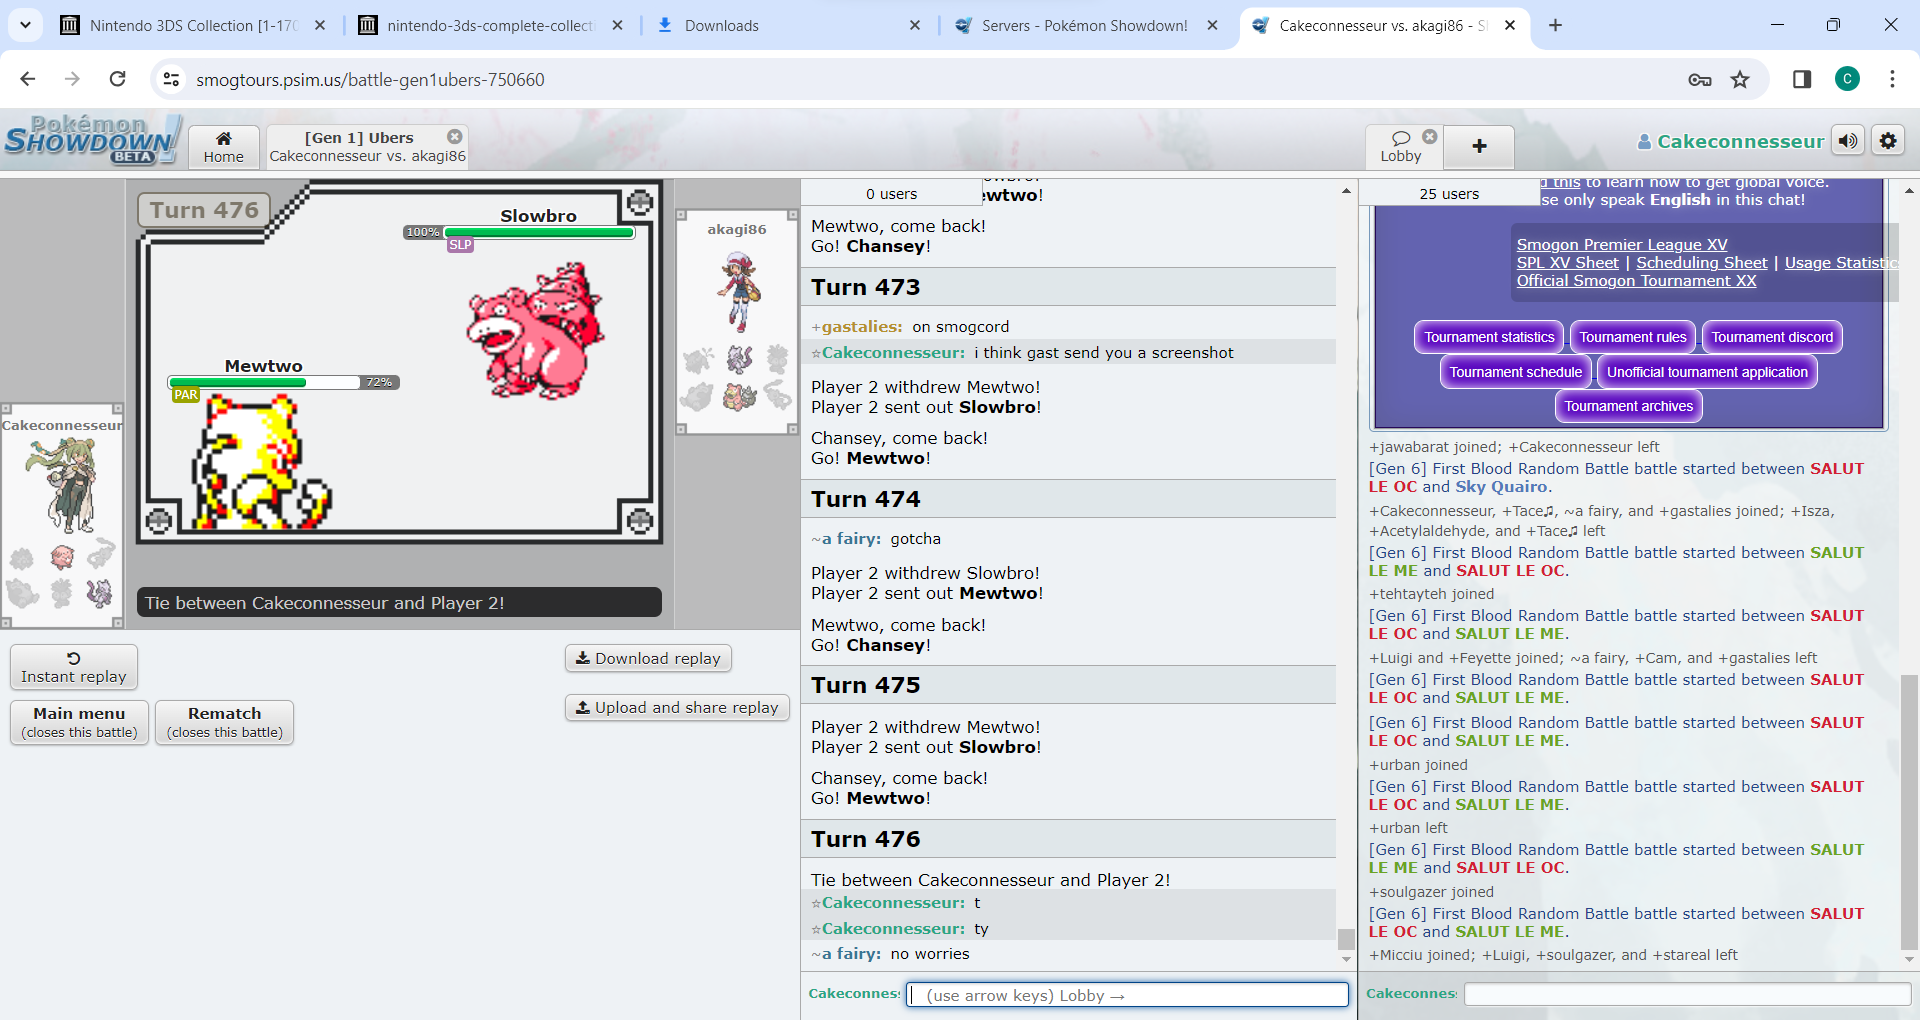Screen dimensions: 1920x1020
Task: Click Chansey icon in Cakeconnesseur's team
Action: coord(62,557)
